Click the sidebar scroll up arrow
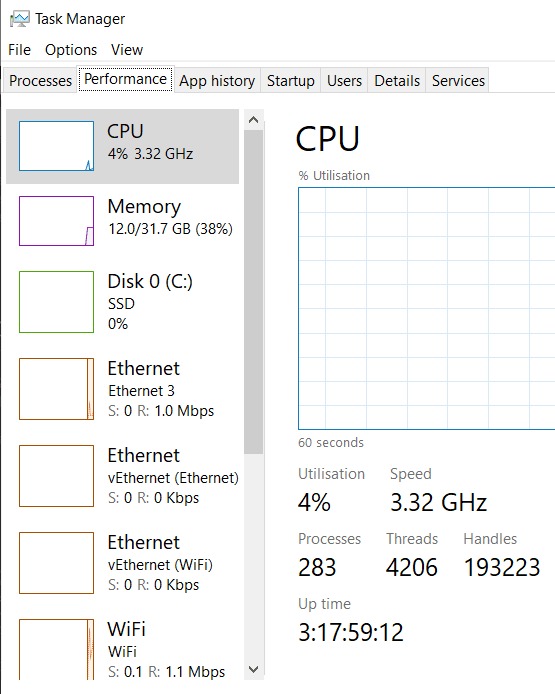Viewport: 555px width, 694px height. [254, 120]
